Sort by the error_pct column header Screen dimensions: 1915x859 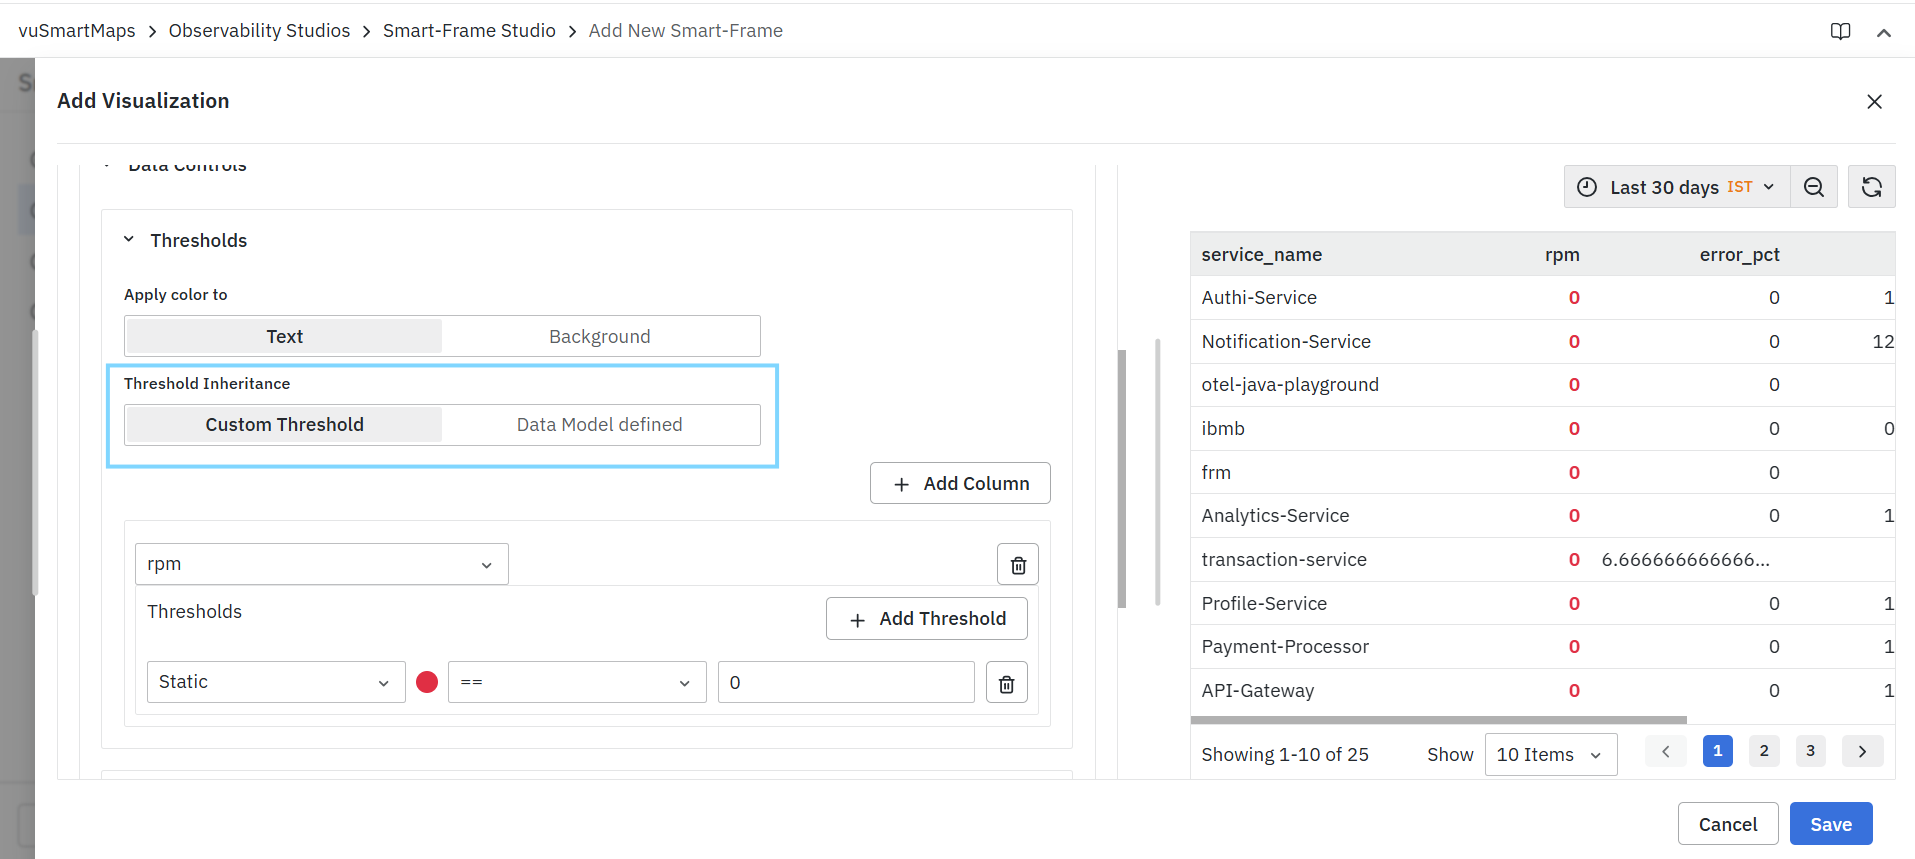coord(1740,255)
